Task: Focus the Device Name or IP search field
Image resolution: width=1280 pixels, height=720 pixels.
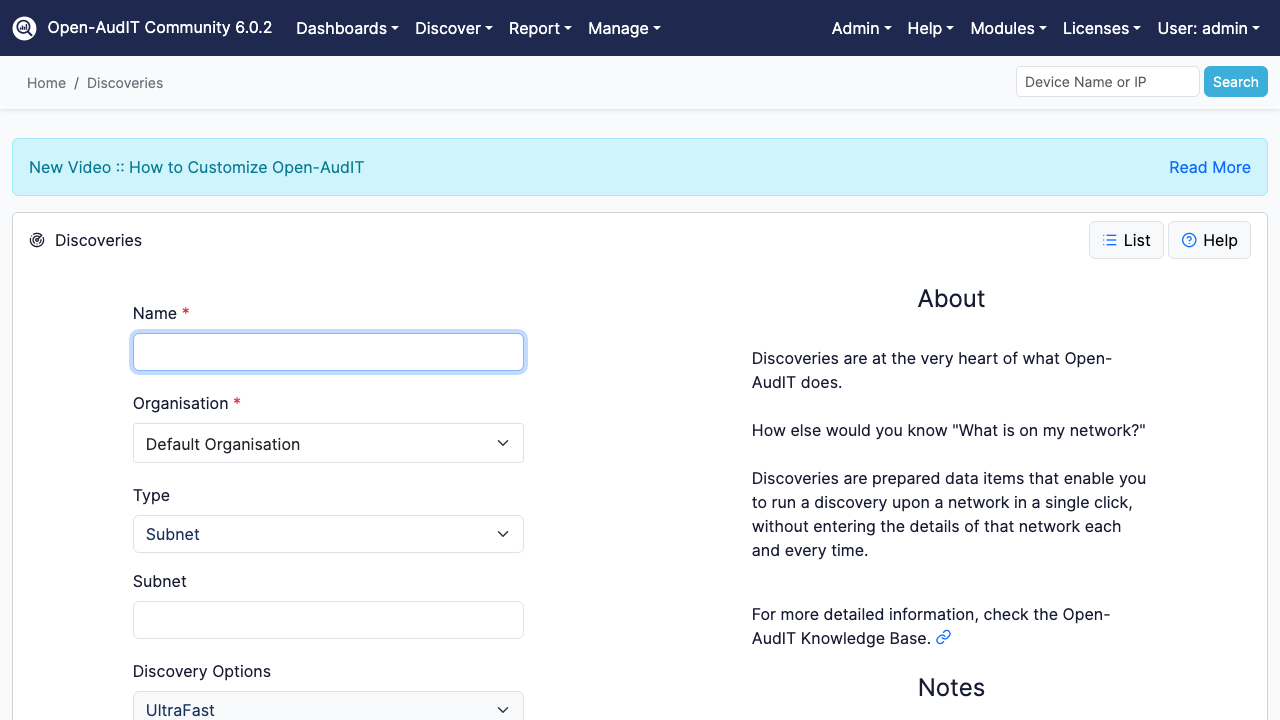Action: [x=1107, y=82]
